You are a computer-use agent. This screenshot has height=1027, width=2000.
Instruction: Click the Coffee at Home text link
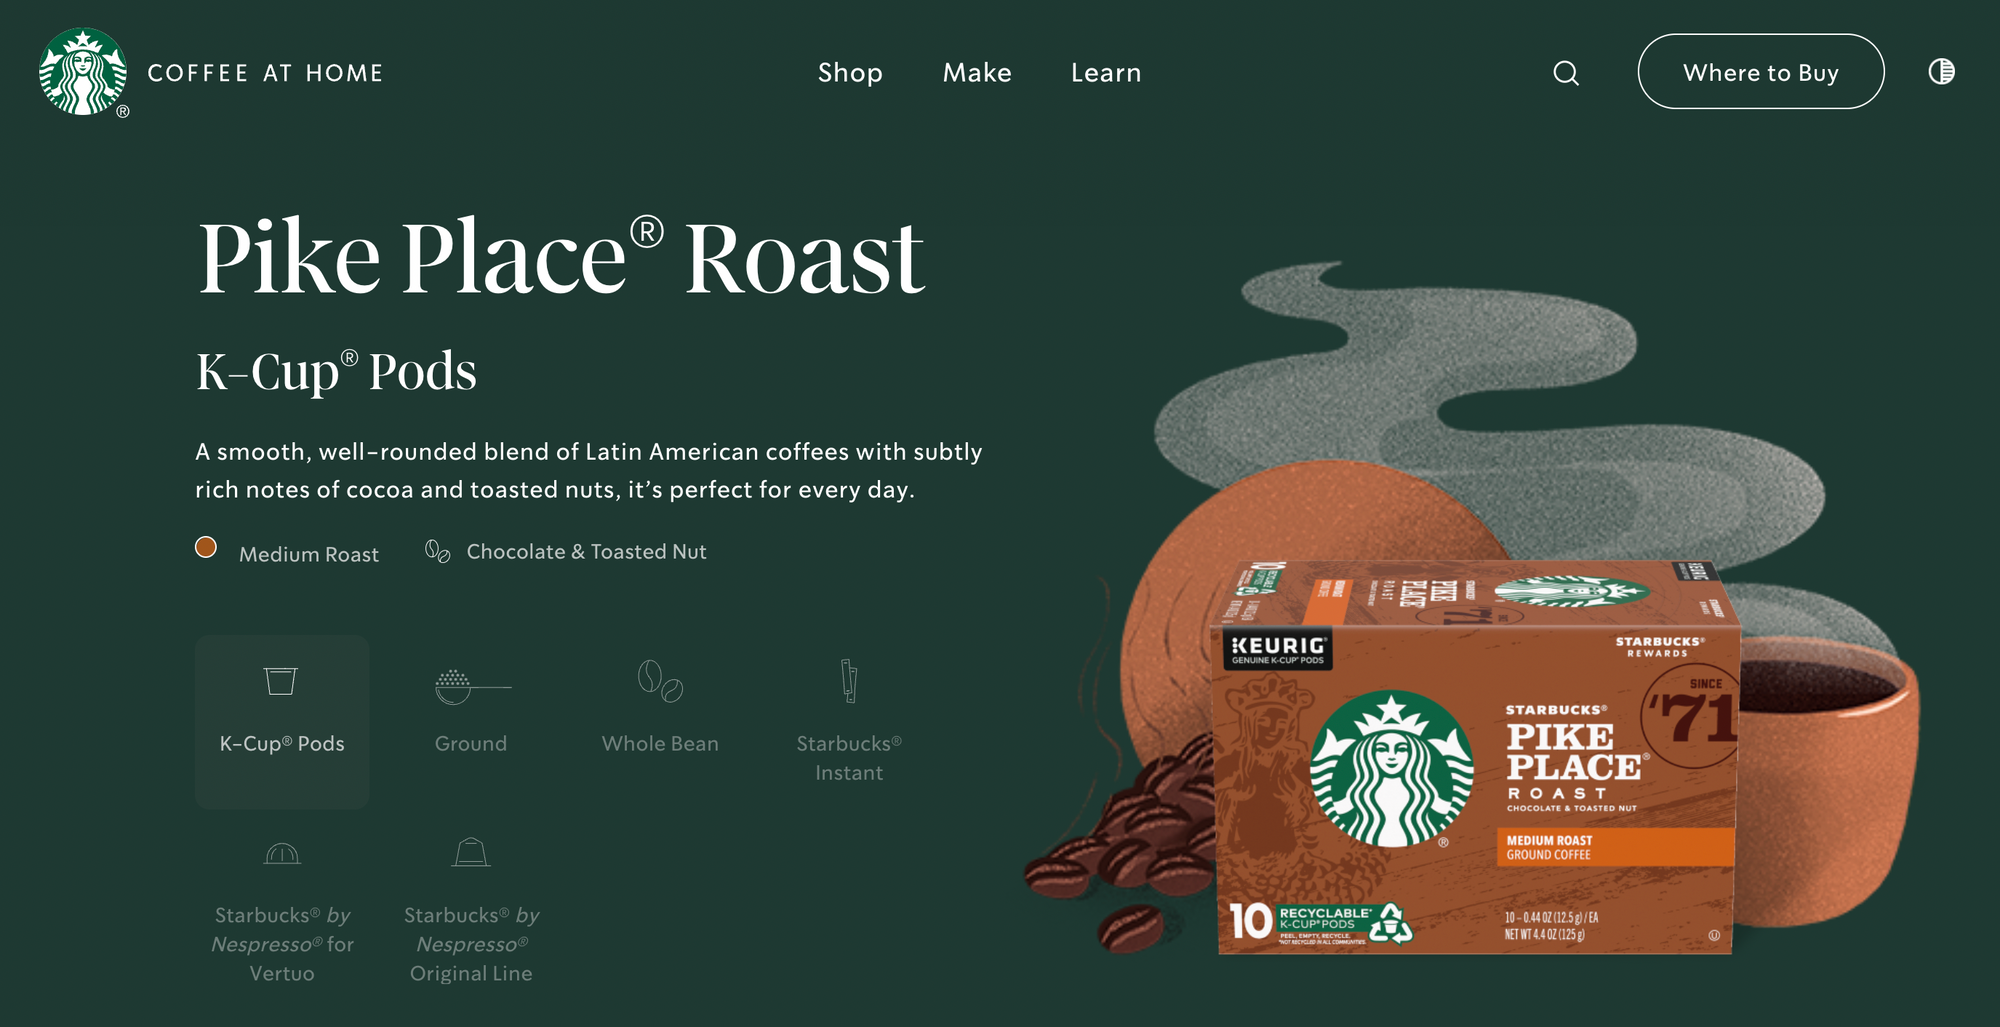click(265, 73)
